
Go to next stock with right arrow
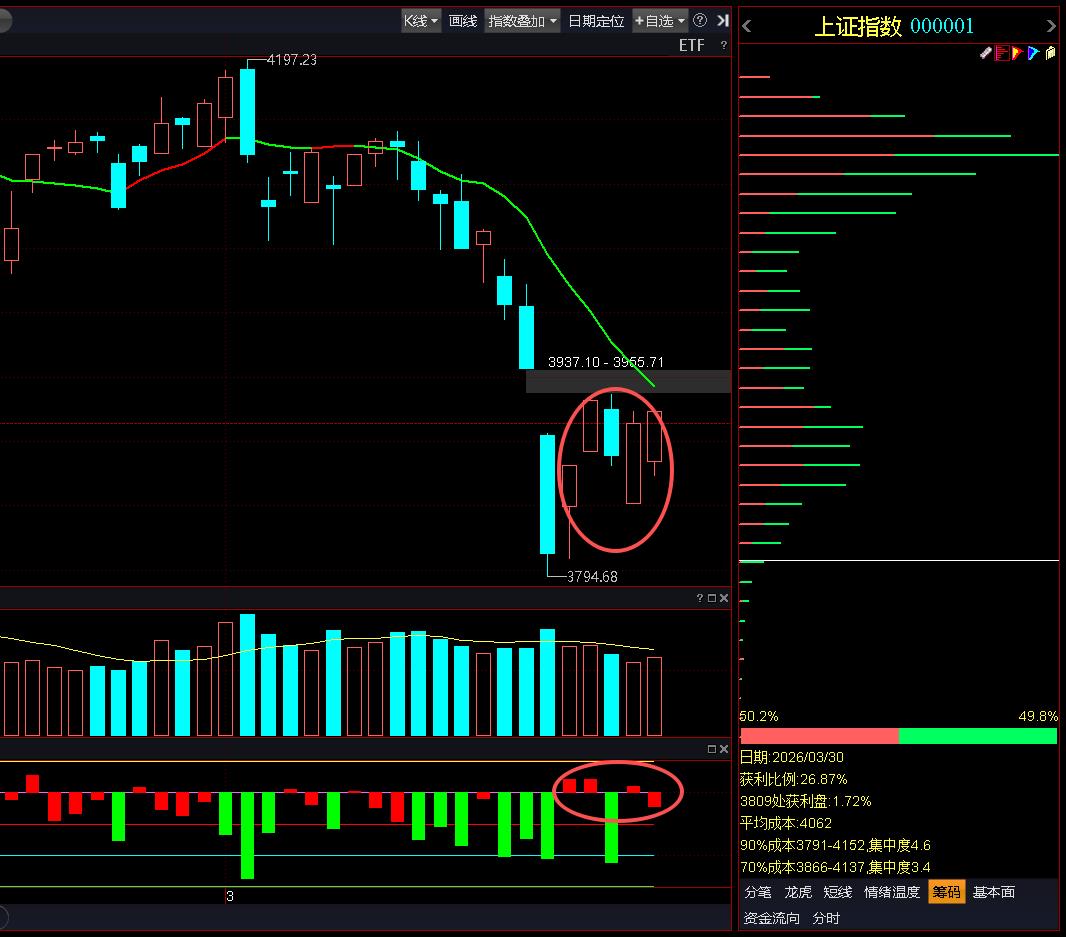pos(1050,27)
